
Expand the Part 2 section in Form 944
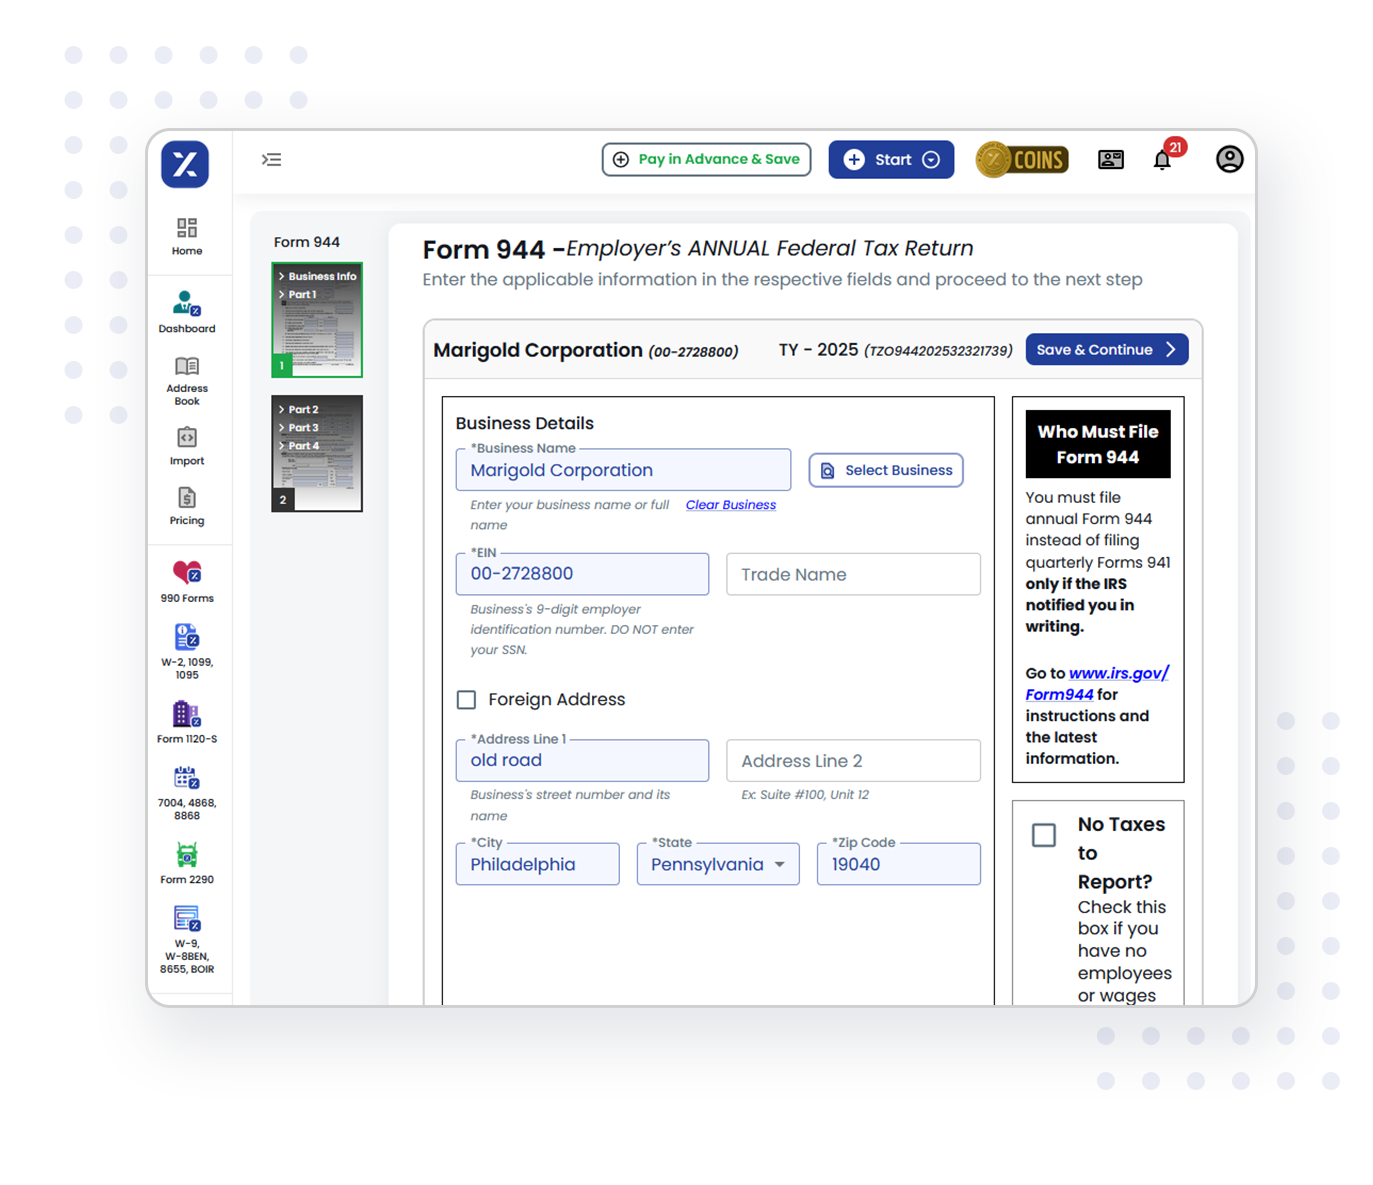point(303,409)
